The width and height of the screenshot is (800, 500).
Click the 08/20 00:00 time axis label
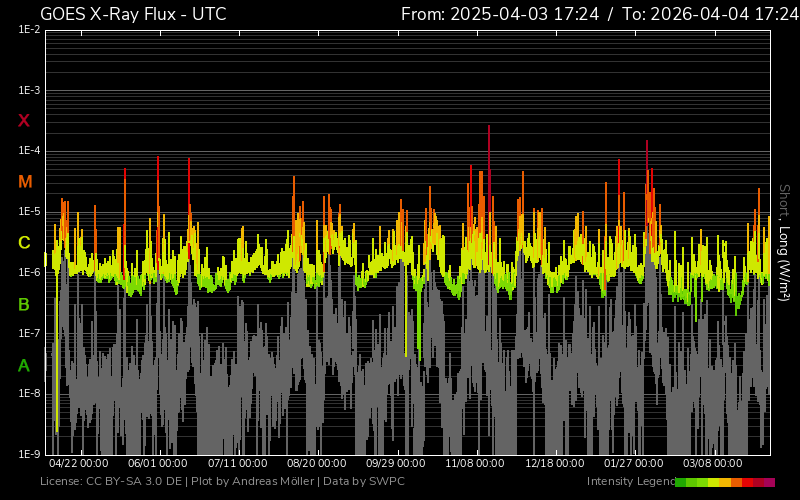(x=317, y=464)
